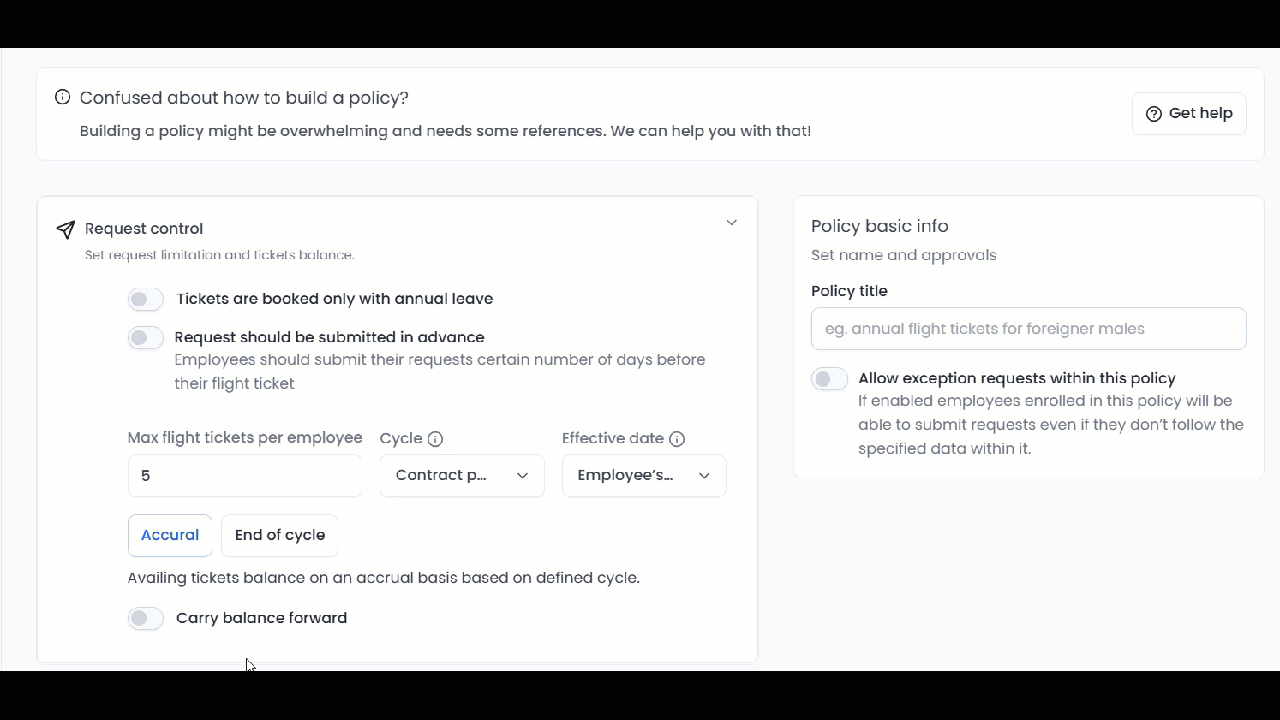Enable 'Tickets are booked only with annual leave'
Image resolution: width=1280 pixels, height=720 pixels.
tap(146, 299)
